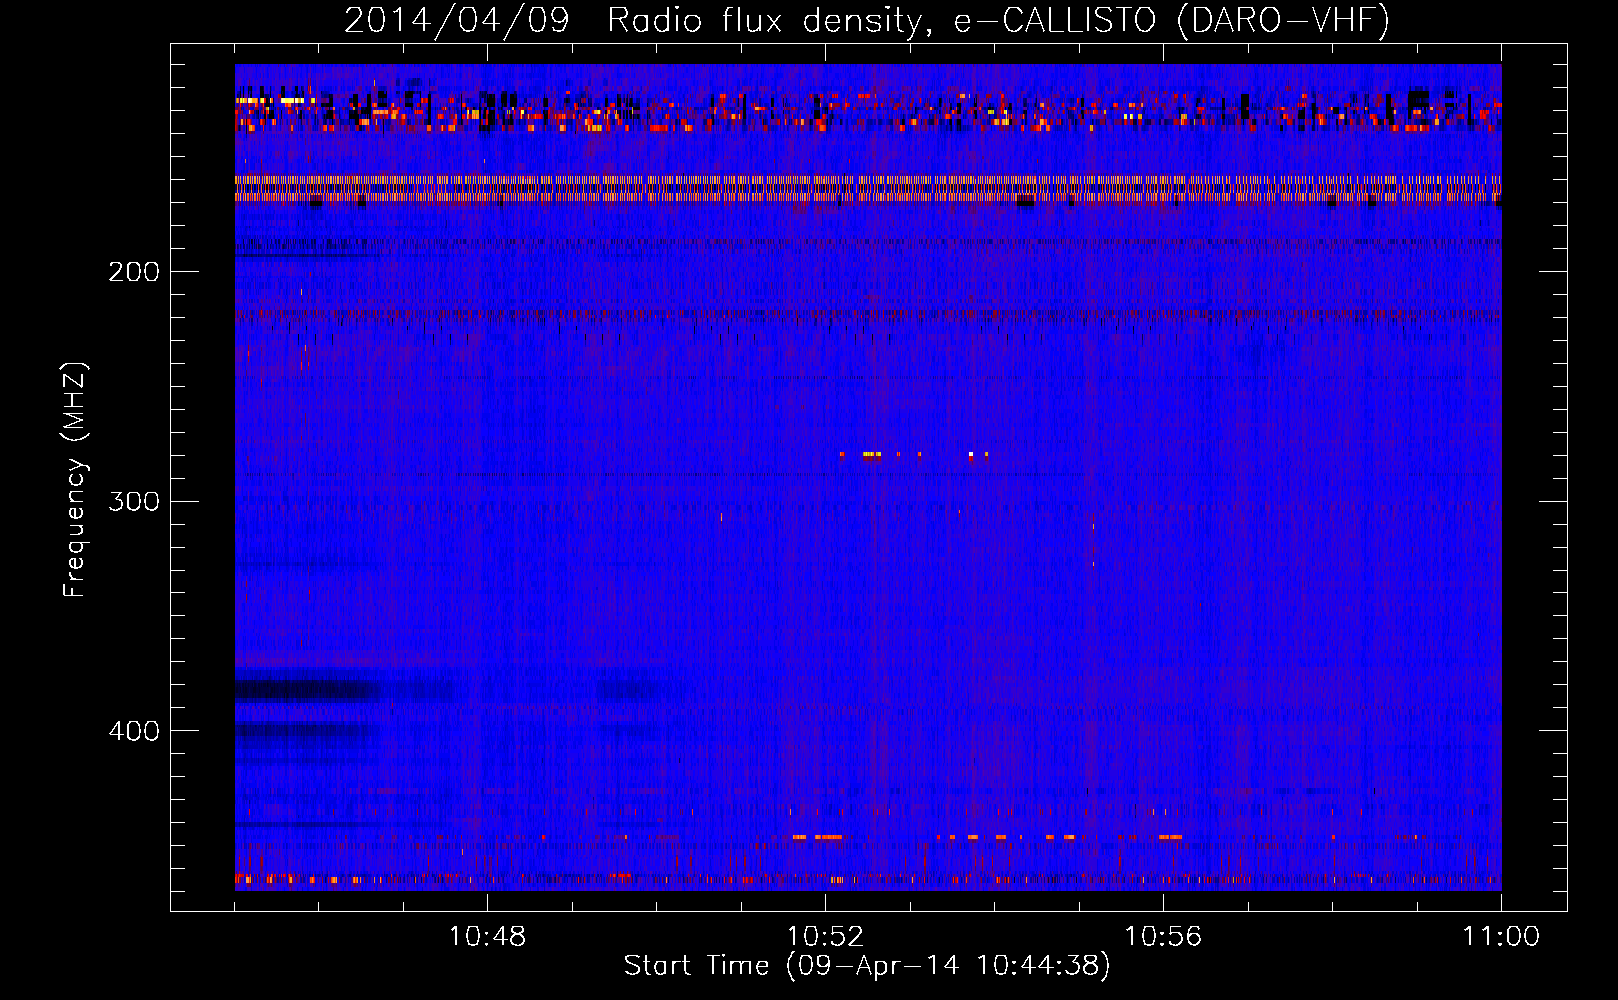Click the 'Frequency (MHZ)' axis label
The image size is (1618, 1000).
[75, 480]
